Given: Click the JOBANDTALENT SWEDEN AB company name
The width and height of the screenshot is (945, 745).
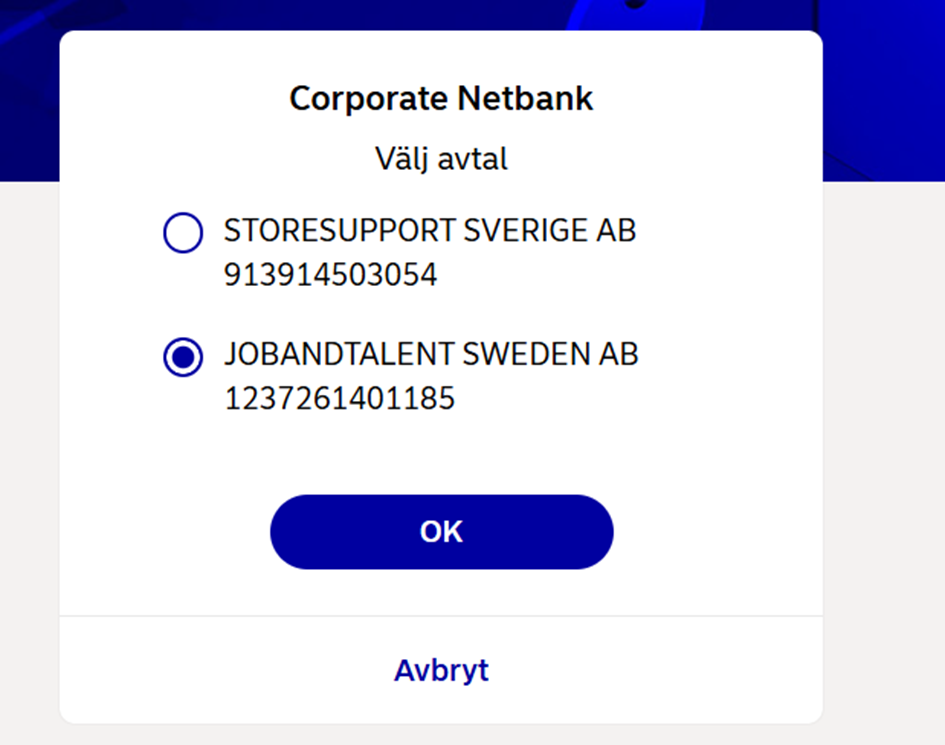Looking at the screenshot, I should [x=431, y=355].
